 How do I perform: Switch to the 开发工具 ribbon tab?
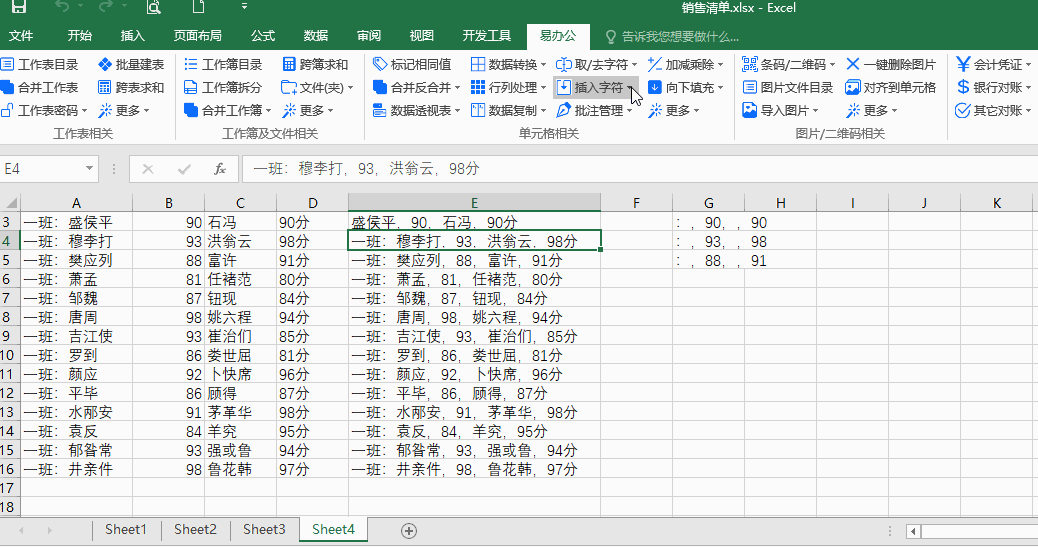click(487, 36)
